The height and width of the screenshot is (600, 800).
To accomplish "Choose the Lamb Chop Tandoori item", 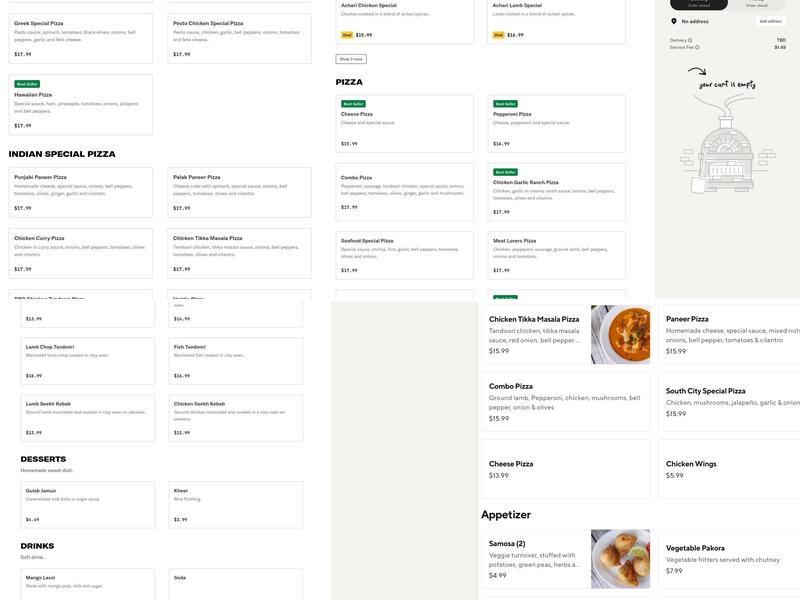I will (x=88, y=361).
